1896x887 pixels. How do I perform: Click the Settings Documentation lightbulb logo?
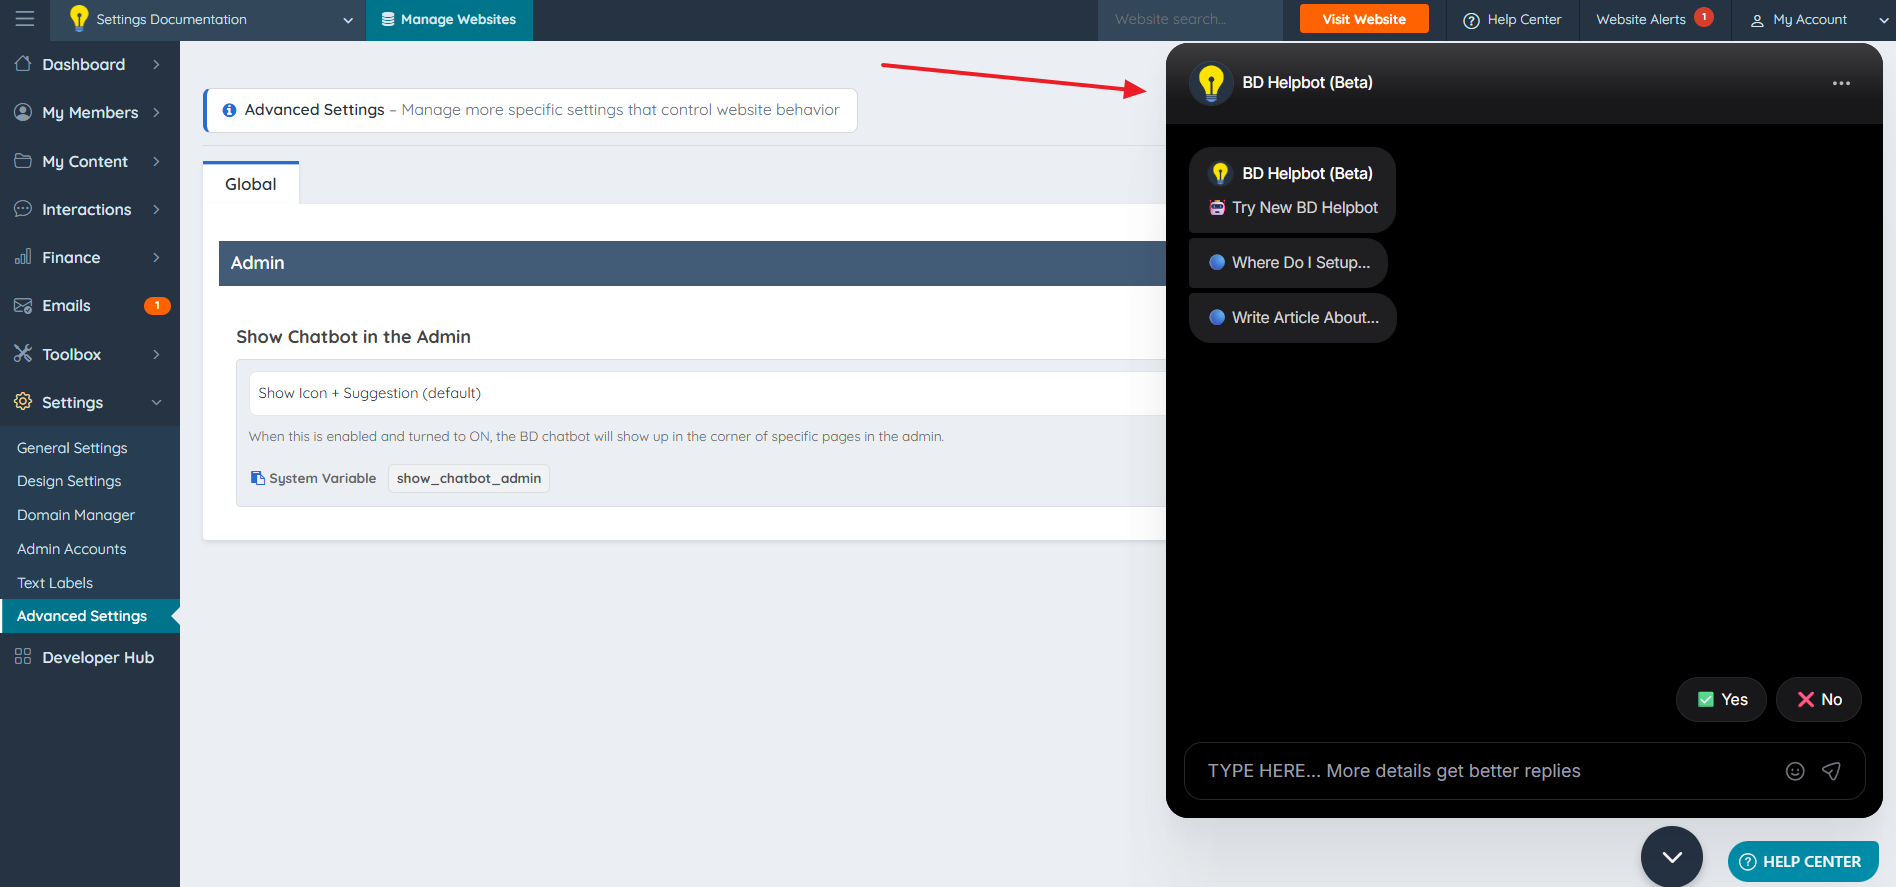click(x=79, y=19)
